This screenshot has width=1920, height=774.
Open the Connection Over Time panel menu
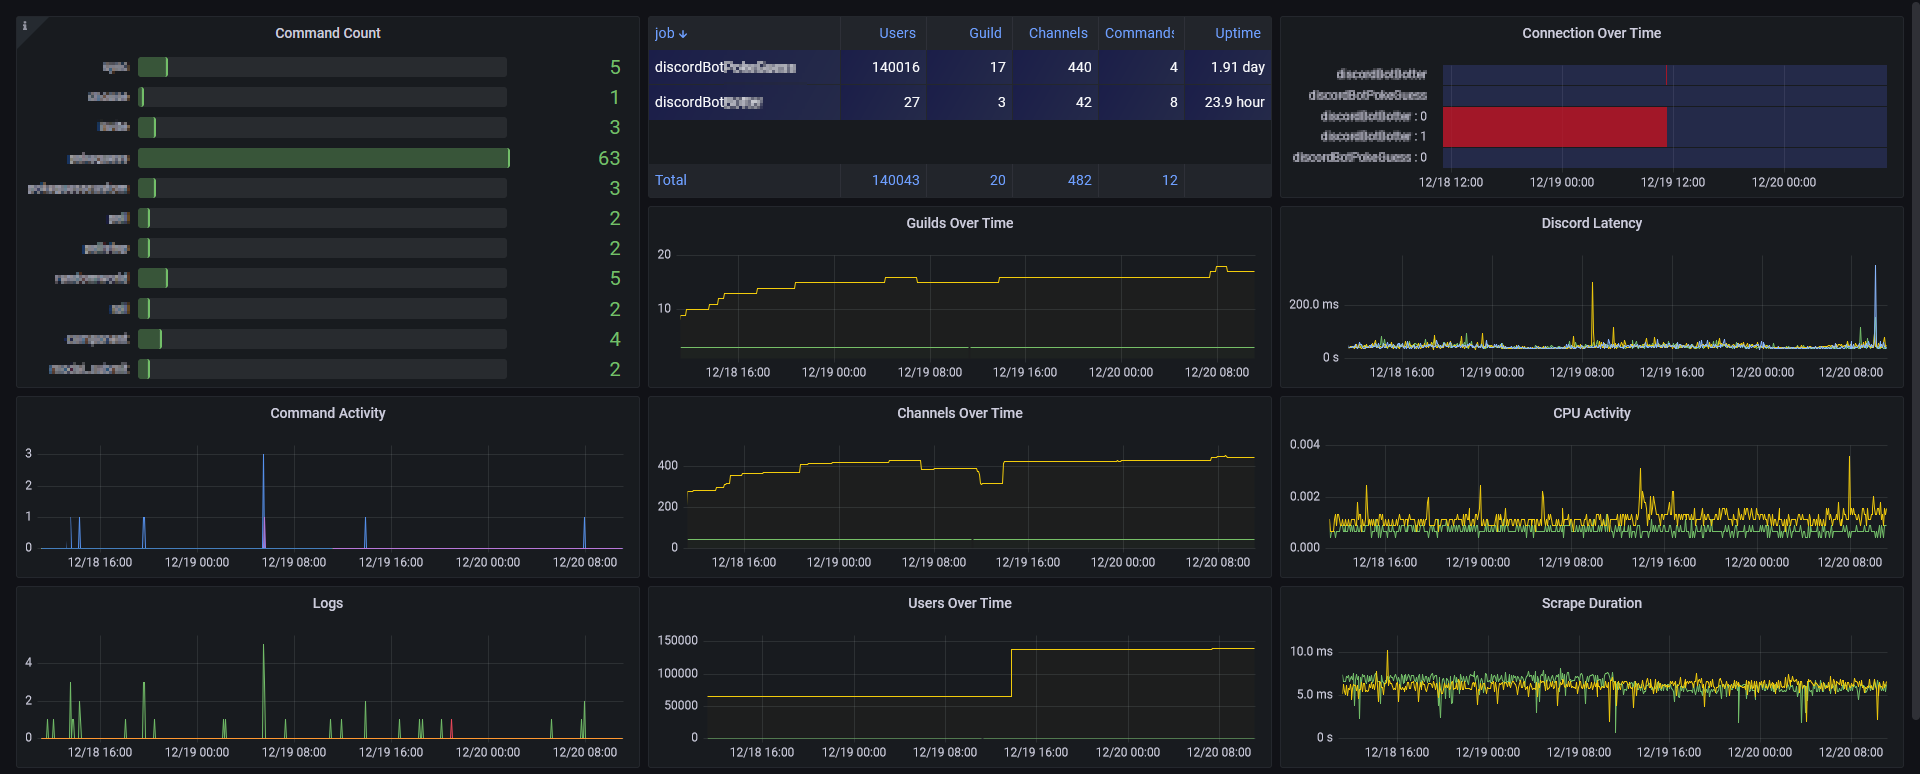click(1591, 33)
